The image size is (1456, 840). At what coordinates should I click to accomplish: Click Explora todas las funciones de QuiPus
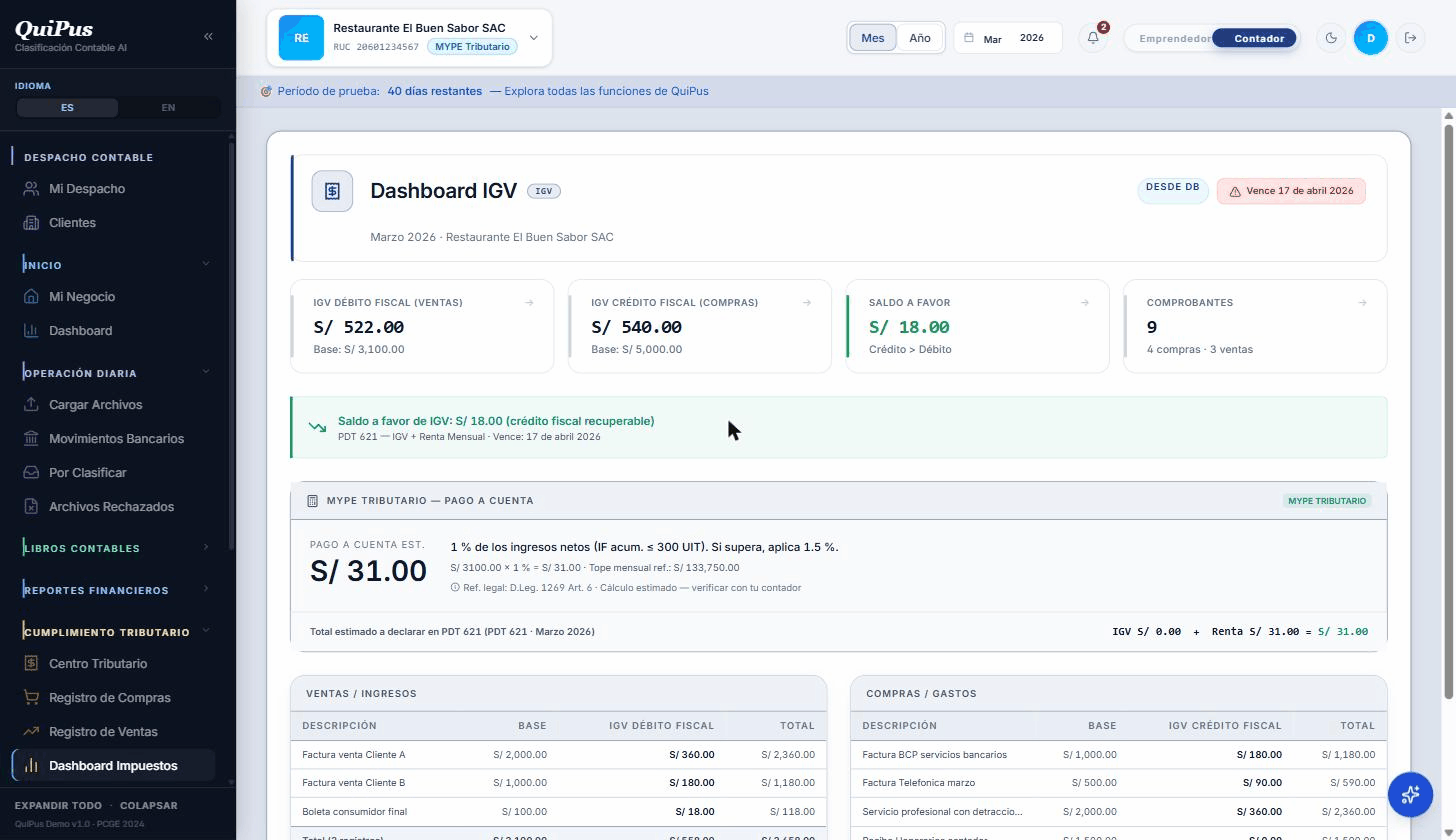606,91
